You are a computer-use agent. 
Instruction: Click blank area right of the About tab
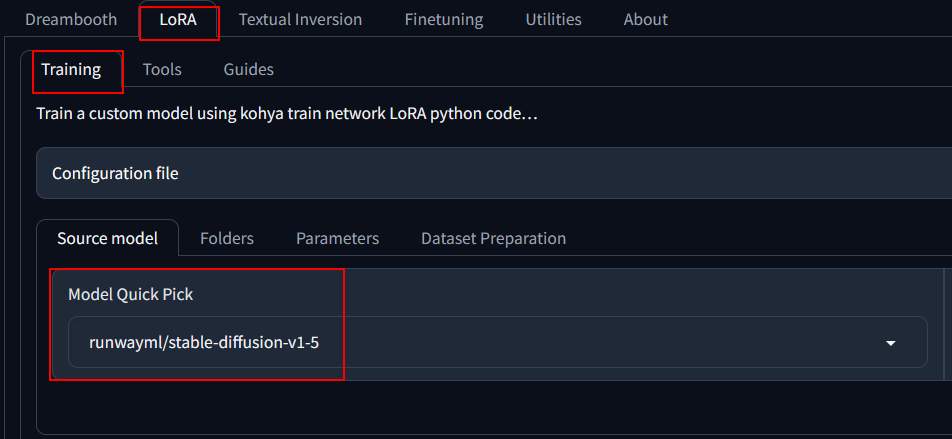coord(808,19)
